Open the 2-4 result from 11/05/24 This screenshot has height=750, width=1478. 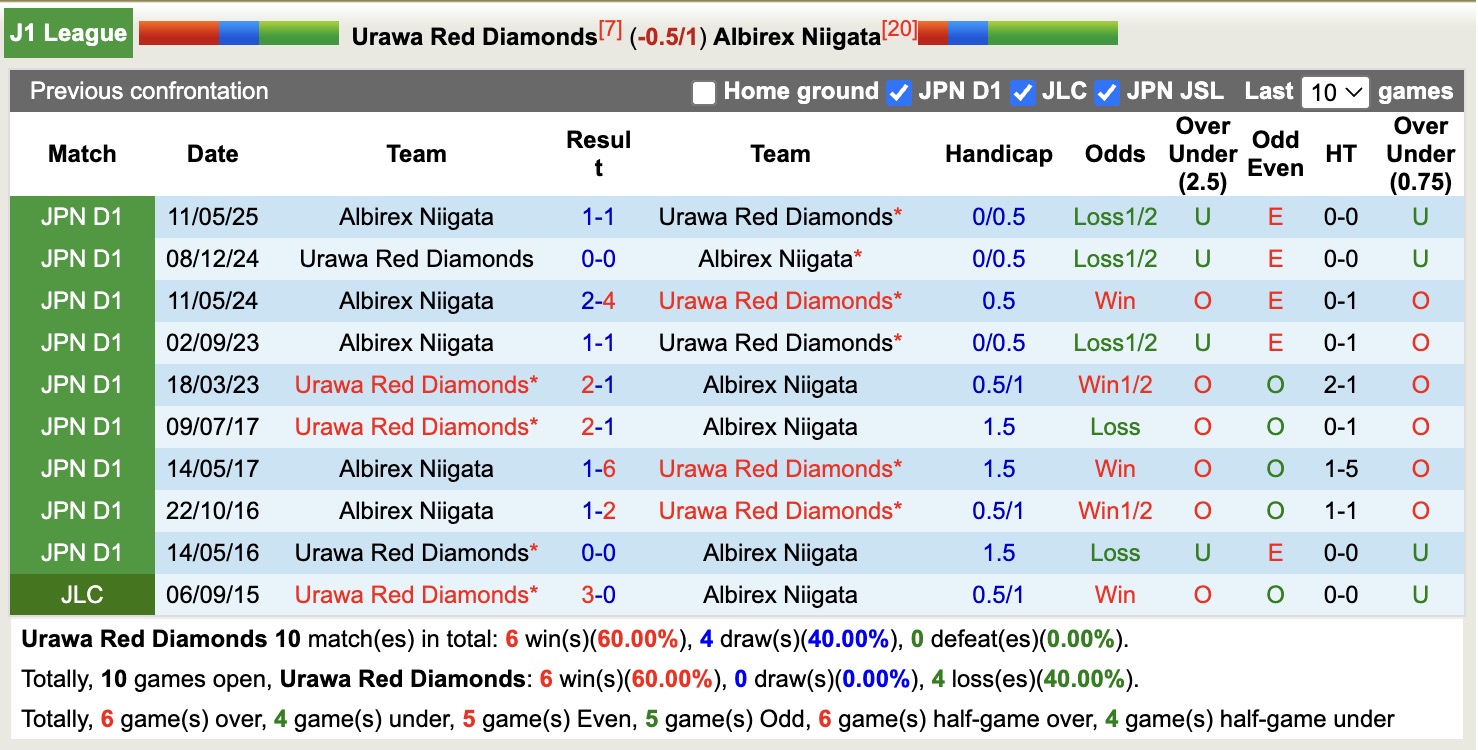(x=598, y=300)
